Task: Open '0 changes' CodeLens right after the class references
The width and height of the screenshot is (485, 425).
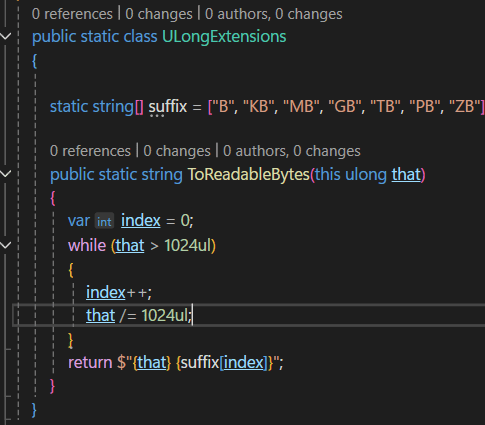Action: click(x=159, y=14)
